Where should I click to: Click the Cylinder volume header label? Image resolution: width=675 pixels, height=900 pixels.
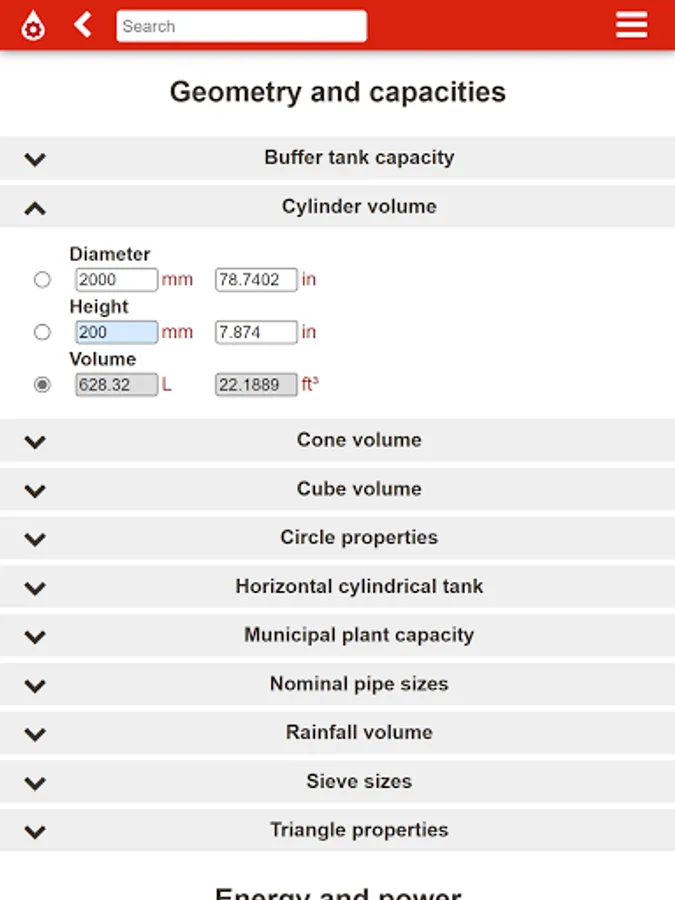(359, 207)
